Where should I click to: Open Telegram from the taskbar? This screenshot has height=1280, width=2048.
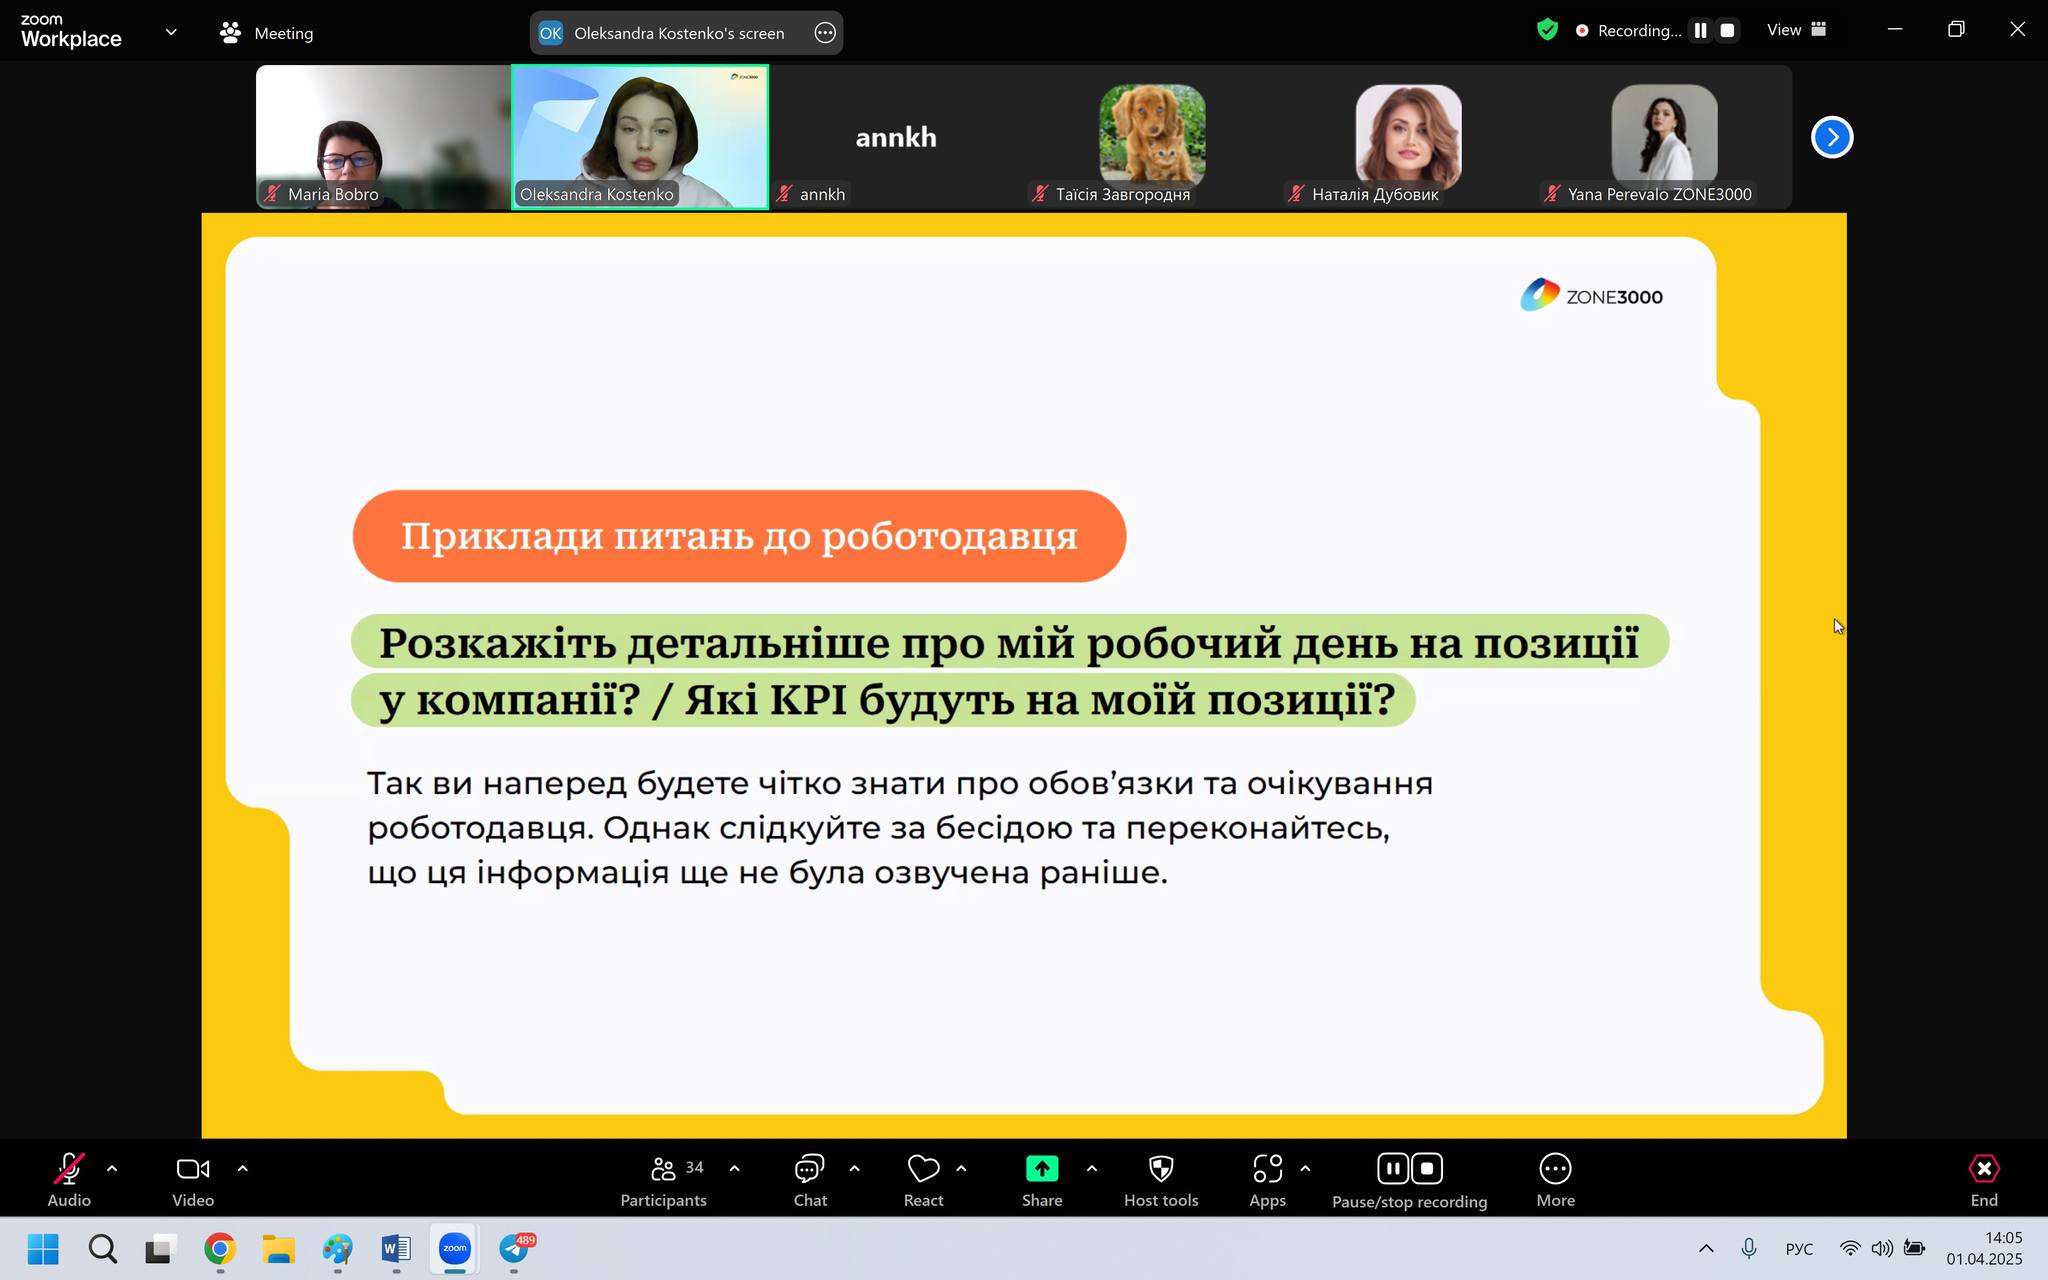coord(515,1248)
